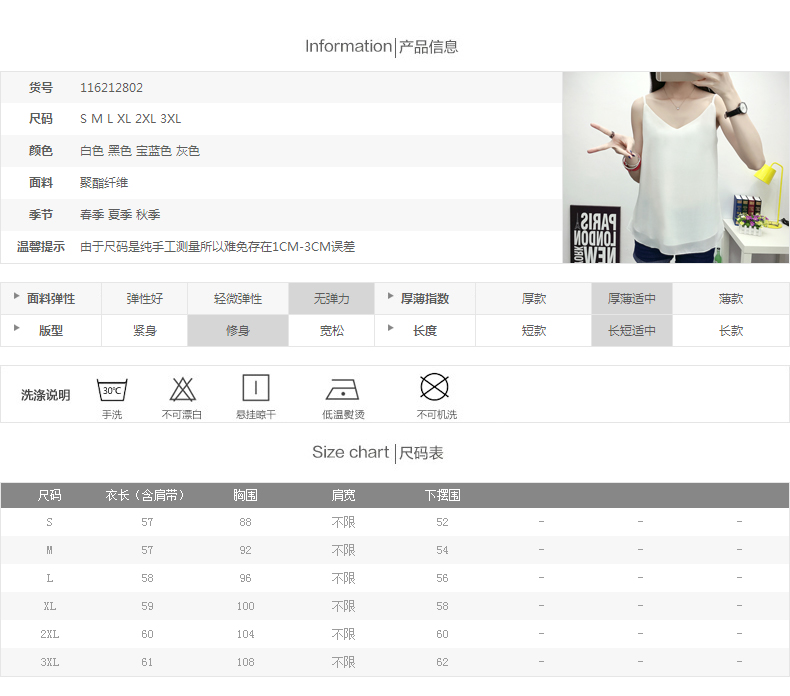
Task: Expand the 厚薄指数 row arrow
Action: click(x=390, y=297)
